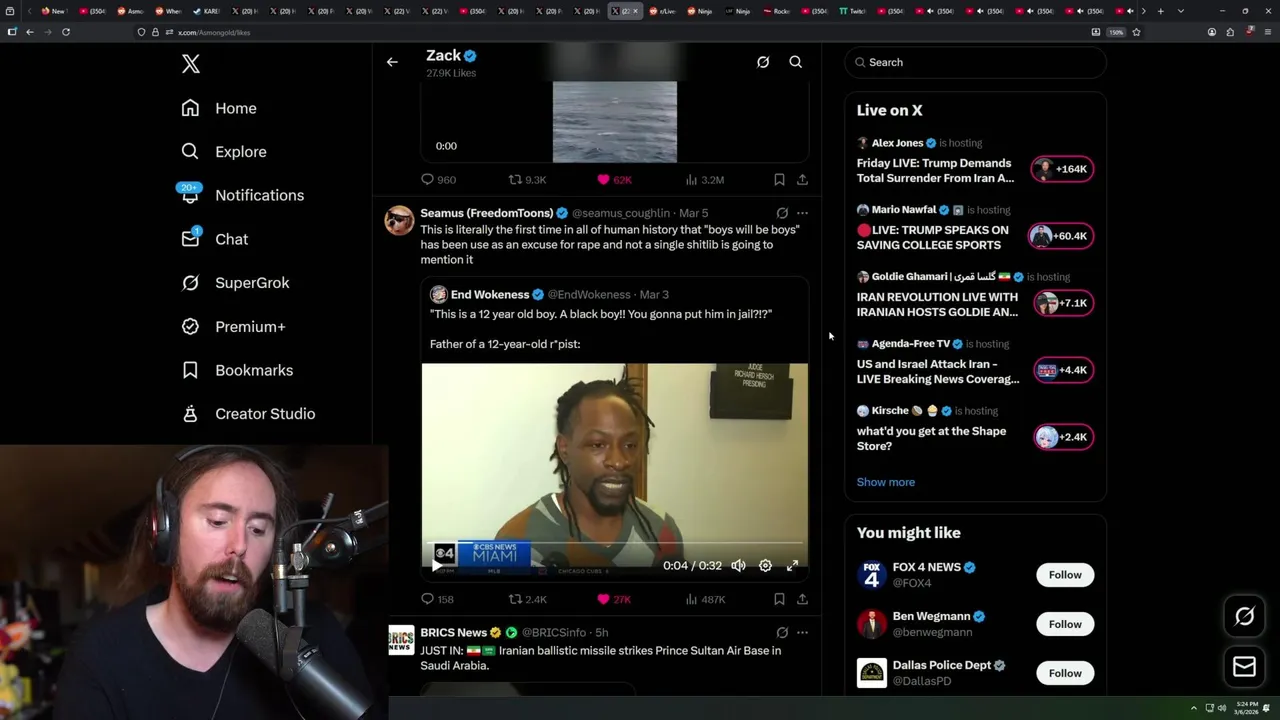
Task: Open the floating messages envelope button
Action: [x=1244, y=667]
